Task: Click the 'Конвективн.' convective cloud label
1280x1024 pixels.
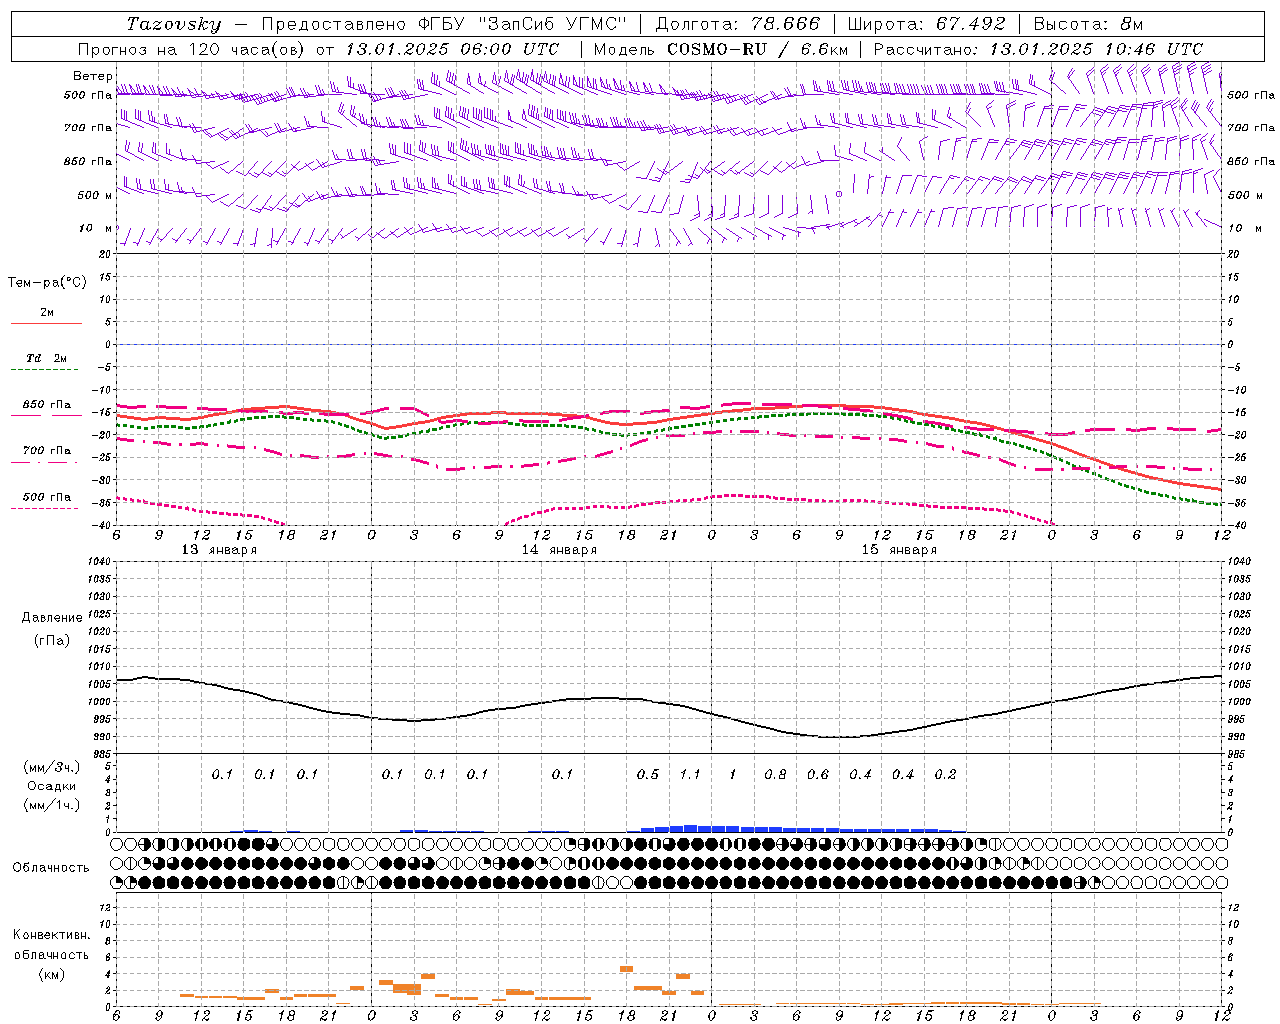Action: [x=51, y=935]
